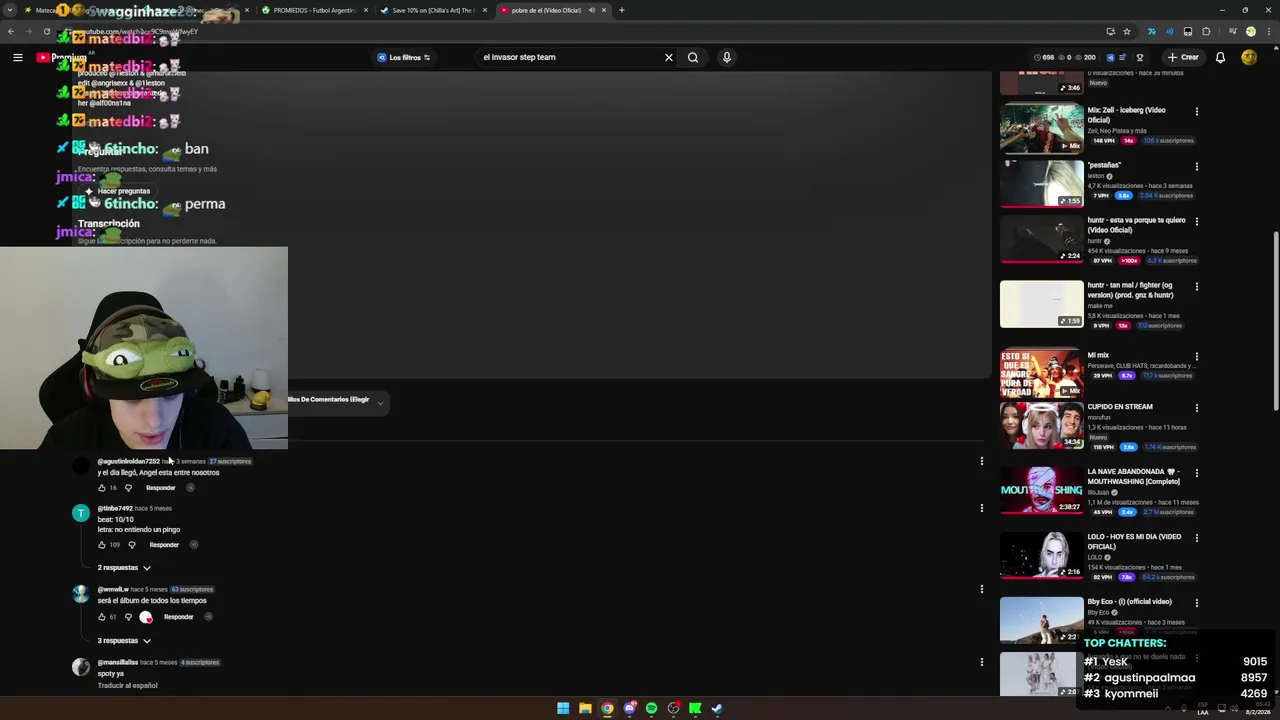Reply to @wmwlLw's comment
The image size is (1280, 720).
[178, 617]
